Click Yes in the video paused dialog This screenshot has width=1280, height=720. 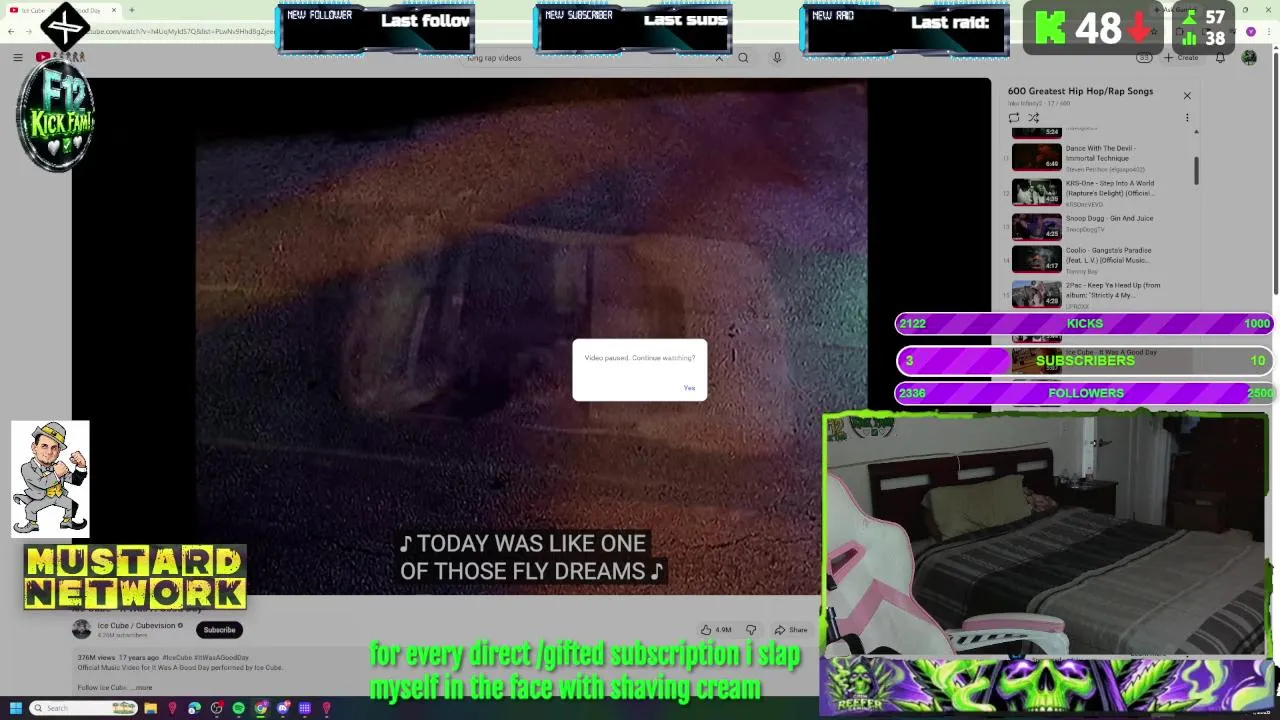point(689,388)
